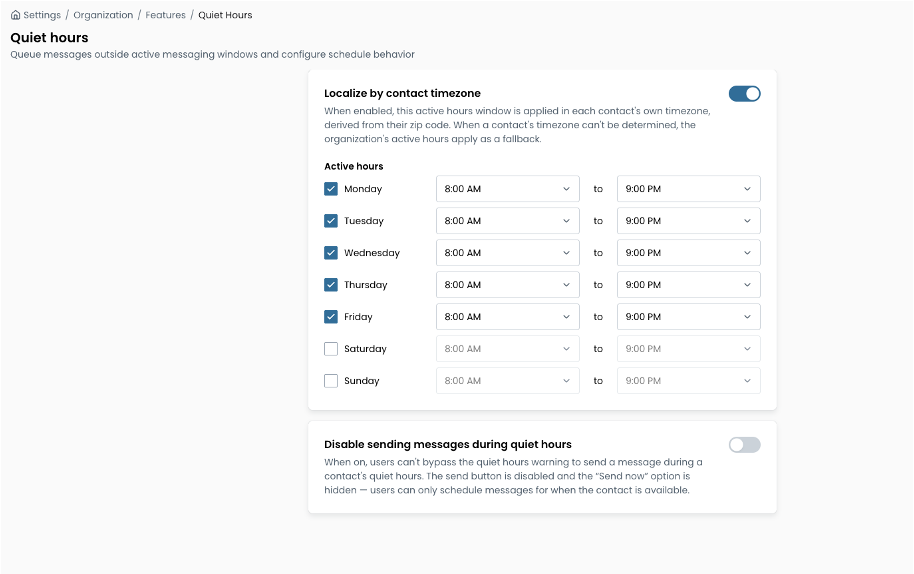
Task: Click Disable sending messages during quiet hours heading
Action: point(448,445)
